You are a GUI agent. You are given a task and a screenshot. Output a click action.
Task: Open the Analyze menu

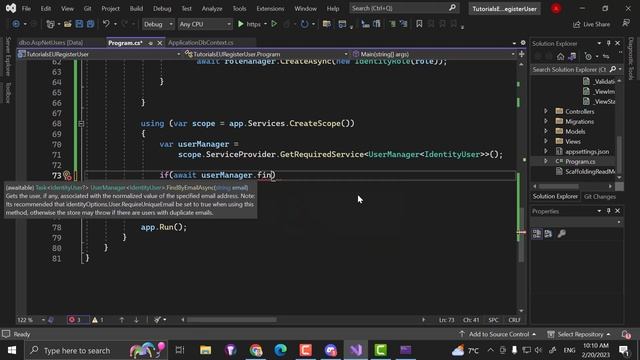point(212,8)
